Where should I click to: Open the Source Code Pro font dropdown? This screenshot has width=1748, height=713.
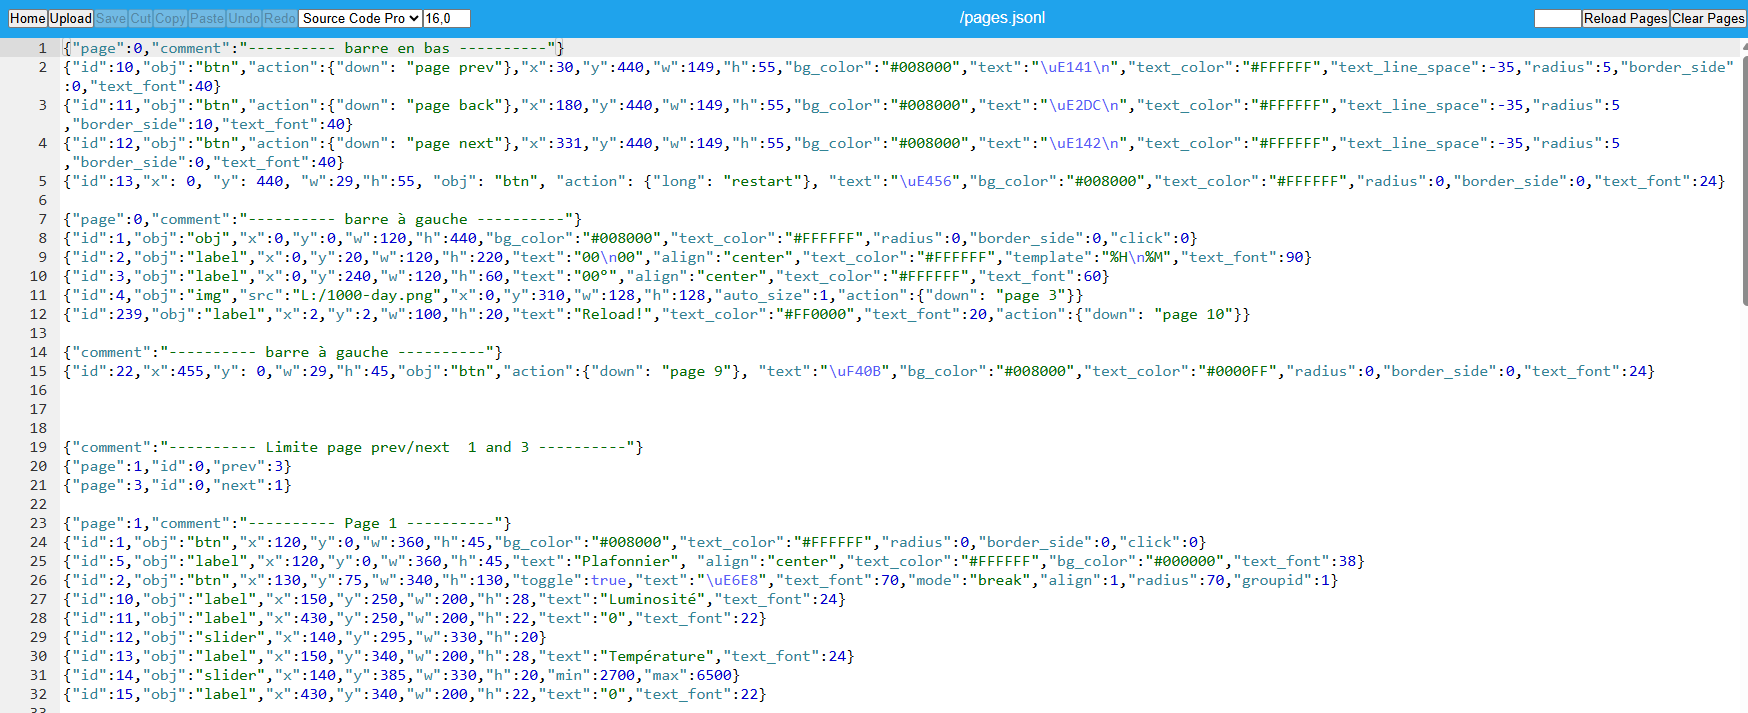click(360, 18)
